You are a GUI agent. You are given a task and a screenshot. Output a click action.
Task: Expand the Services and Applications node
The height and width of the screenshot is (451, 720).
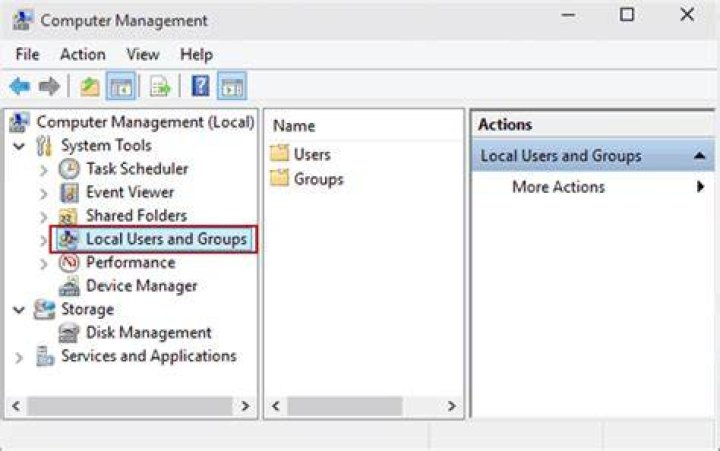(x=19, y=357)
